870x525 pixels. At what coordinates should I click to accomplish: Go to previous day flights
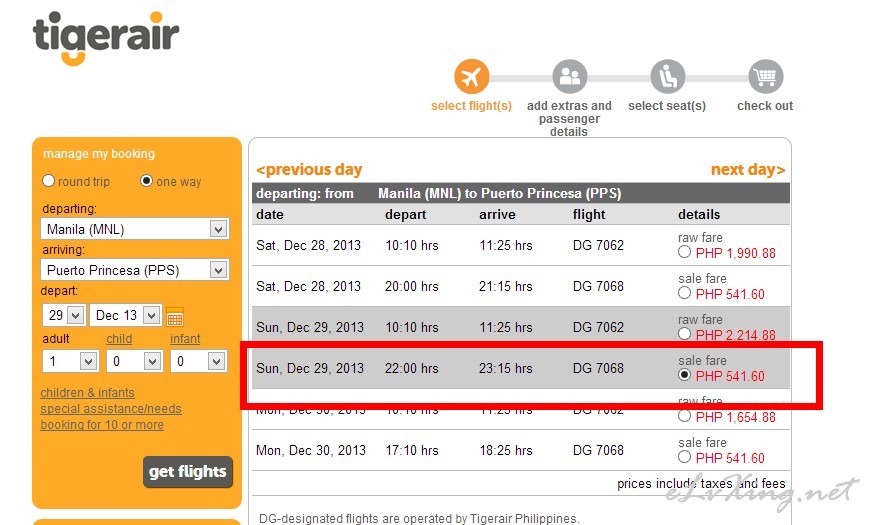click(309, 170)
